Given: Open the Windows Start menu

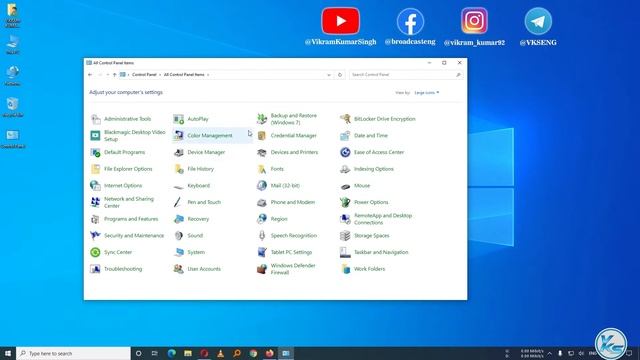Looking at the screenshot, I should [8, 353].
